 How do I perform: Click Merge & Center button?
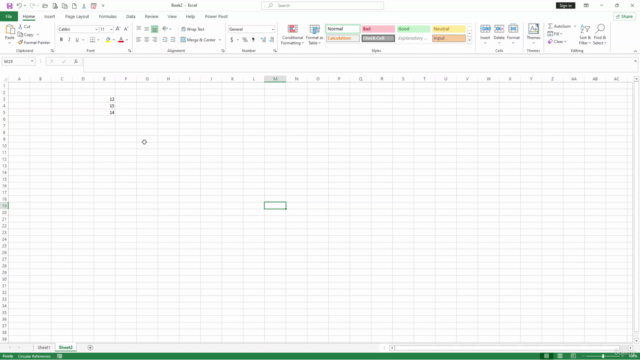click(x=198, y=40)
